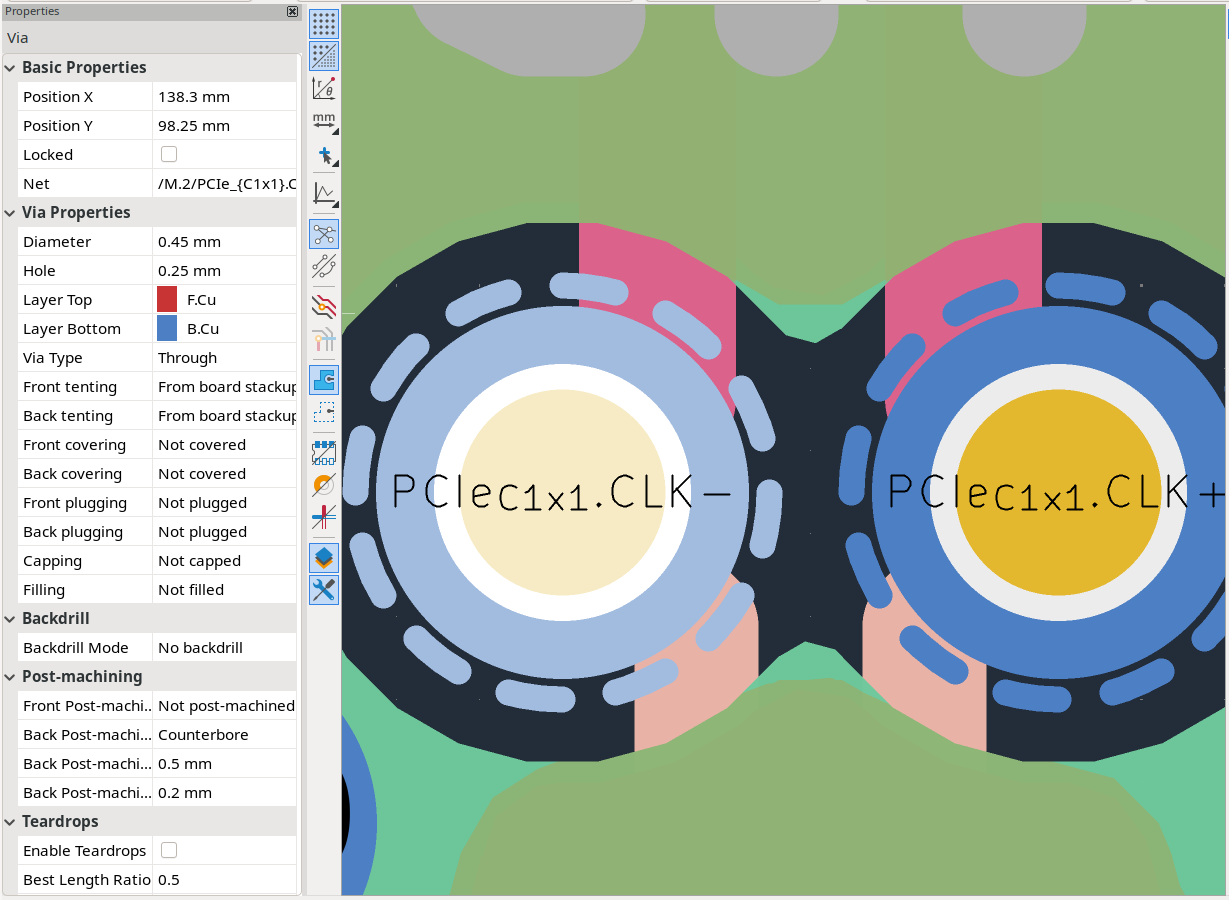Close the Properties panel

(x=292, y=11)
